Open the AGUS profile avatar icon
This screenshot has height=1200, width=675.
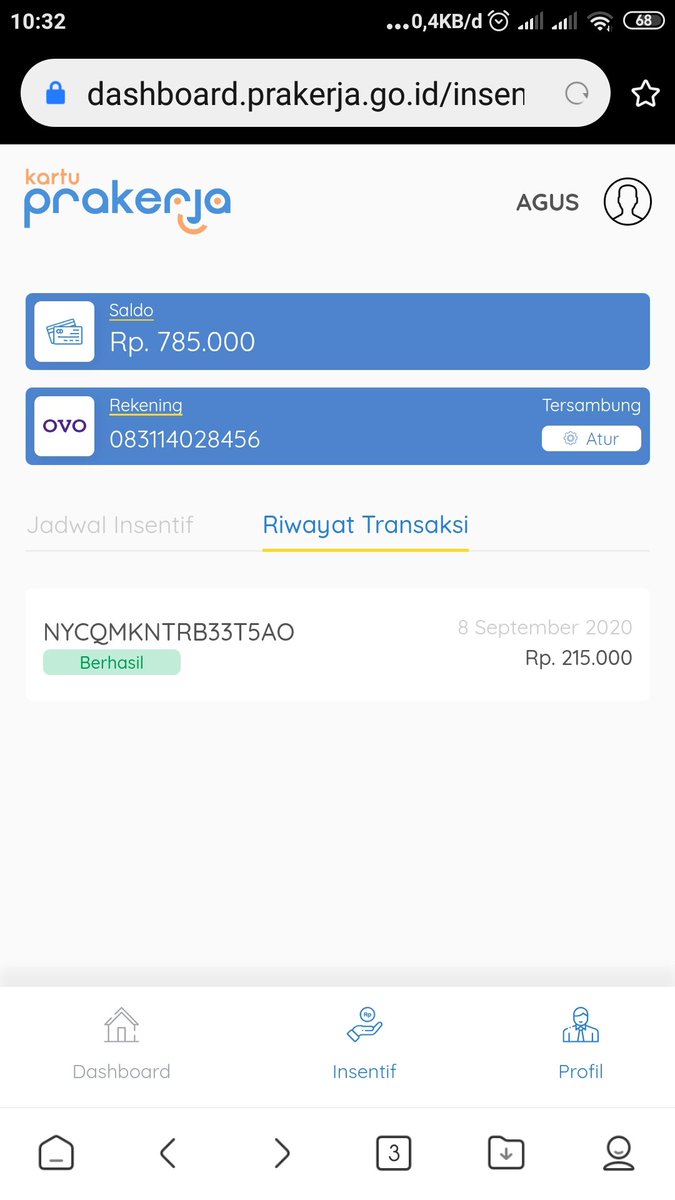[628, 201]
